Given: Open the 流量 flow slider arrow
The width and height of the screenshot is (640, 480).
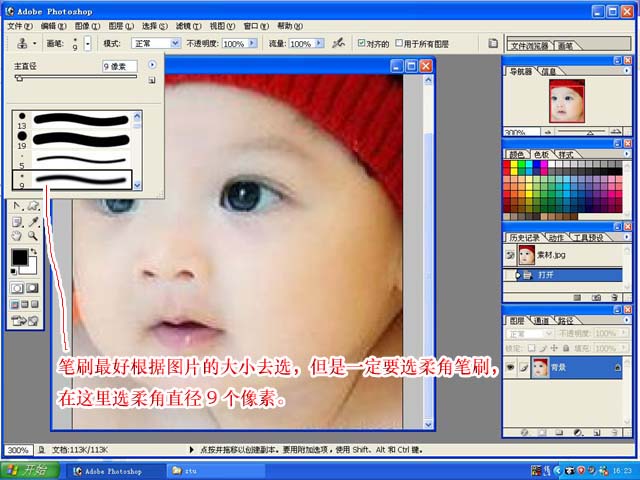Looking at the screenshot, I should (319, 43).
